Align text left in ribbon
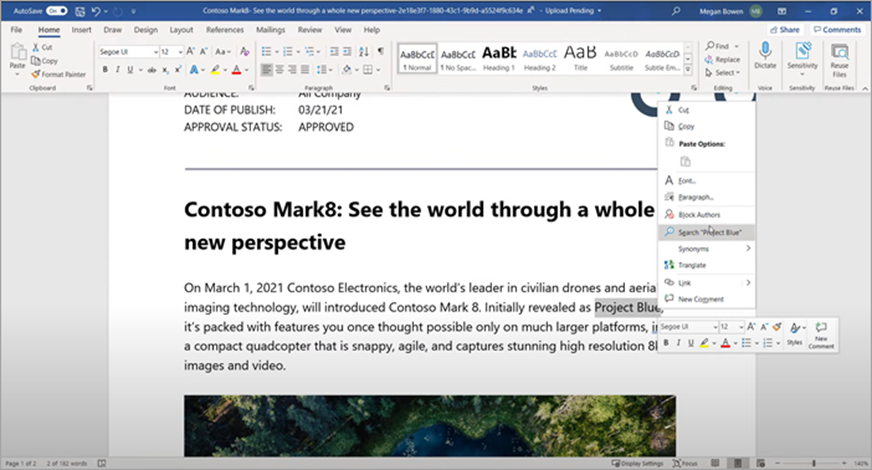 coord(267,70)
